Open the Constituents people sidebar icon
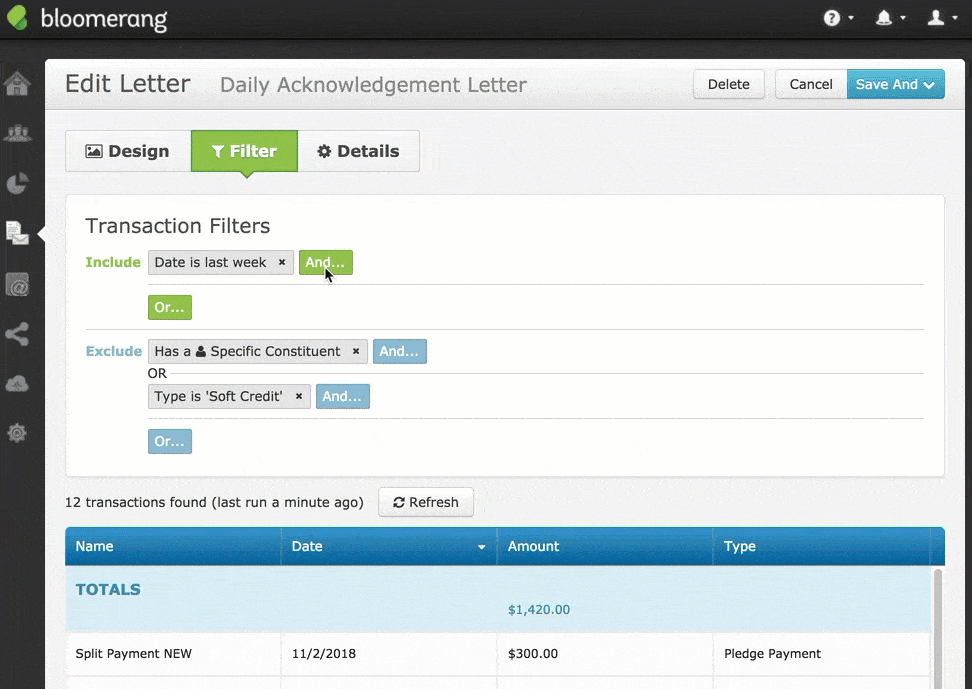Viewport: 972px width, 689px height. [x=18, y=133]
